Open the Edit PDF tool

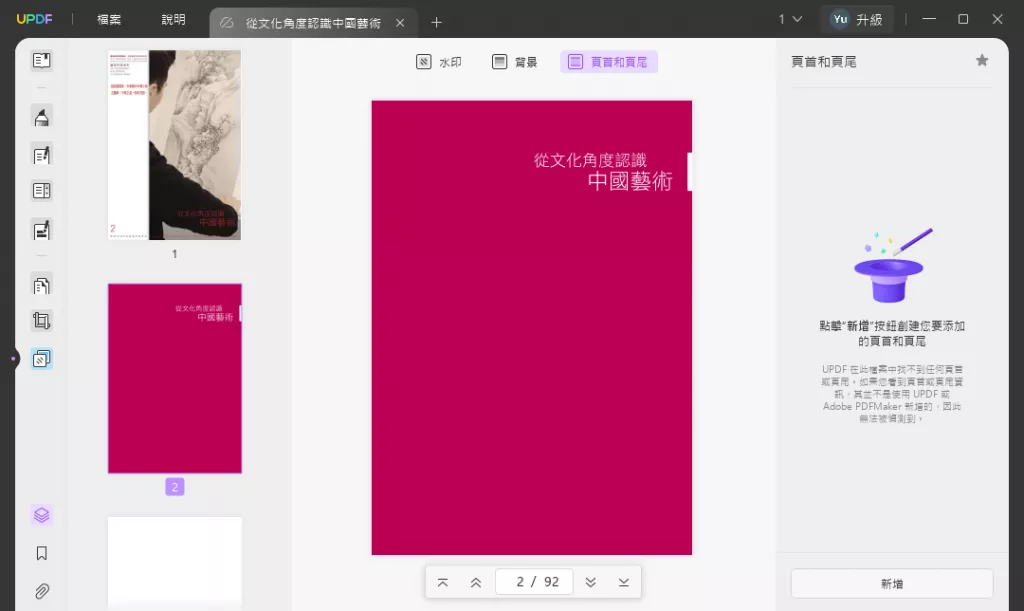(x=41, y=155)
